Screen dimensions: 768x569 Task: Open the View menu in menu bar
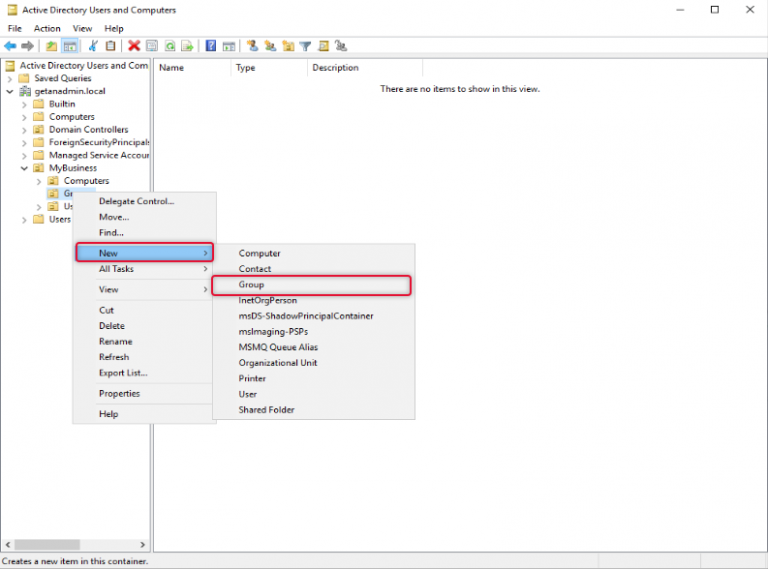point(82,28)
